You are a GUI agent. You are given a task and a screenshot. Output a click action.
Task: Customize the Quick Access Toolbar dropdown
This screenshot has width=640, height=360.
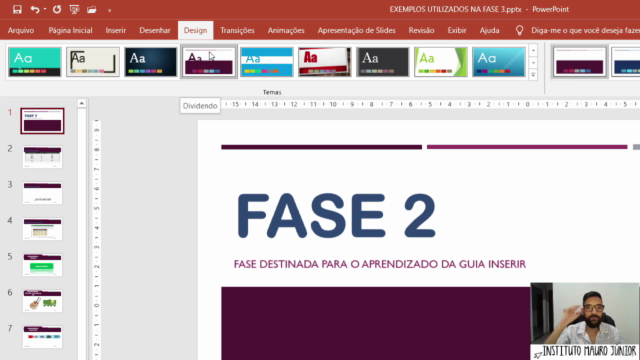point(109,10)
